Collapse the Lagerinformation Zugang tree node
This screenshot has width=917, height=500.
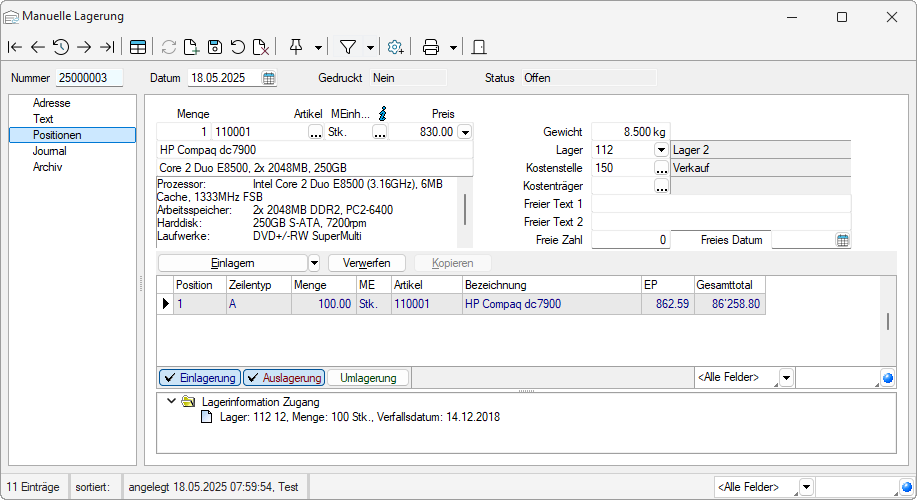[x=171, y=401]
